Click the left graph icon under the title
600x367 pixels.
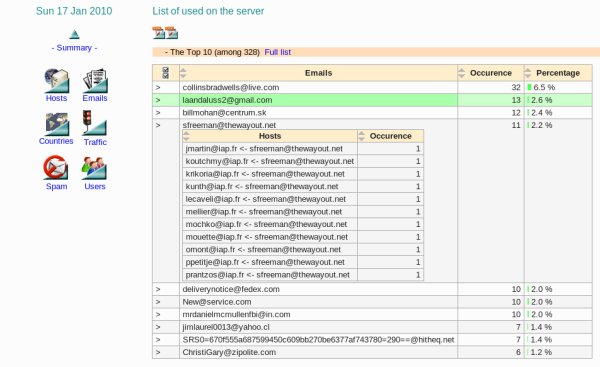(x=158, y=33)
